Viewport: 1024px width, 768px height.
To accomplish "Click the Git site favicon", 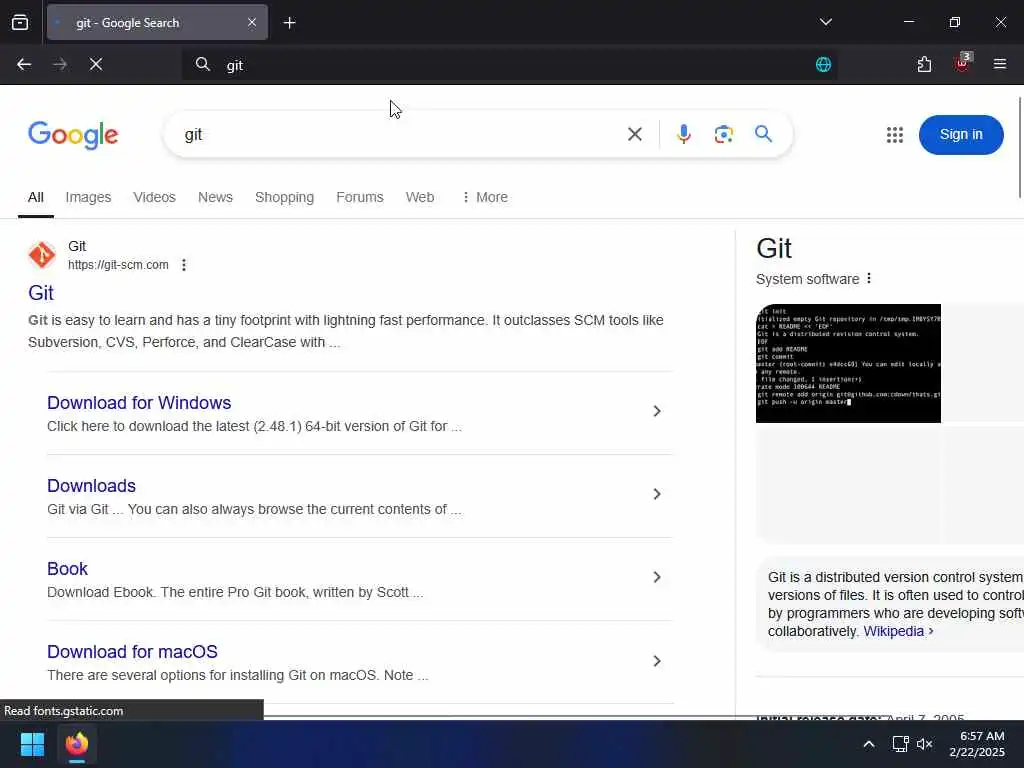I will click(42, 255).
